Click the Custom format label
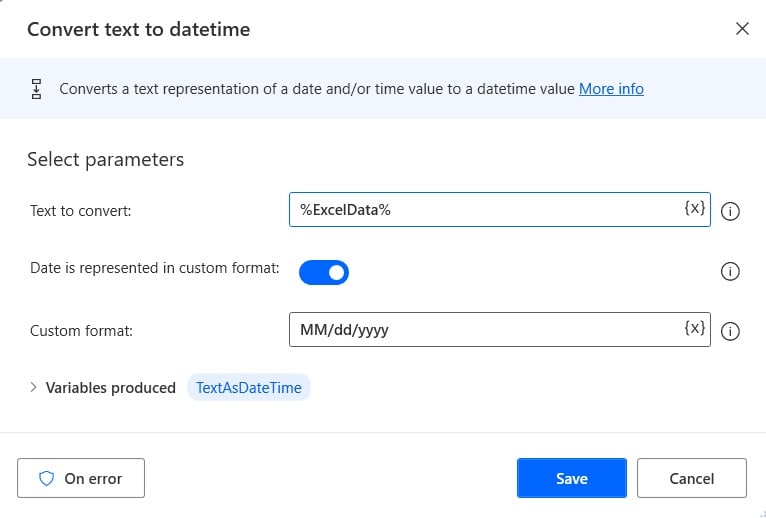 click(81, 331)
